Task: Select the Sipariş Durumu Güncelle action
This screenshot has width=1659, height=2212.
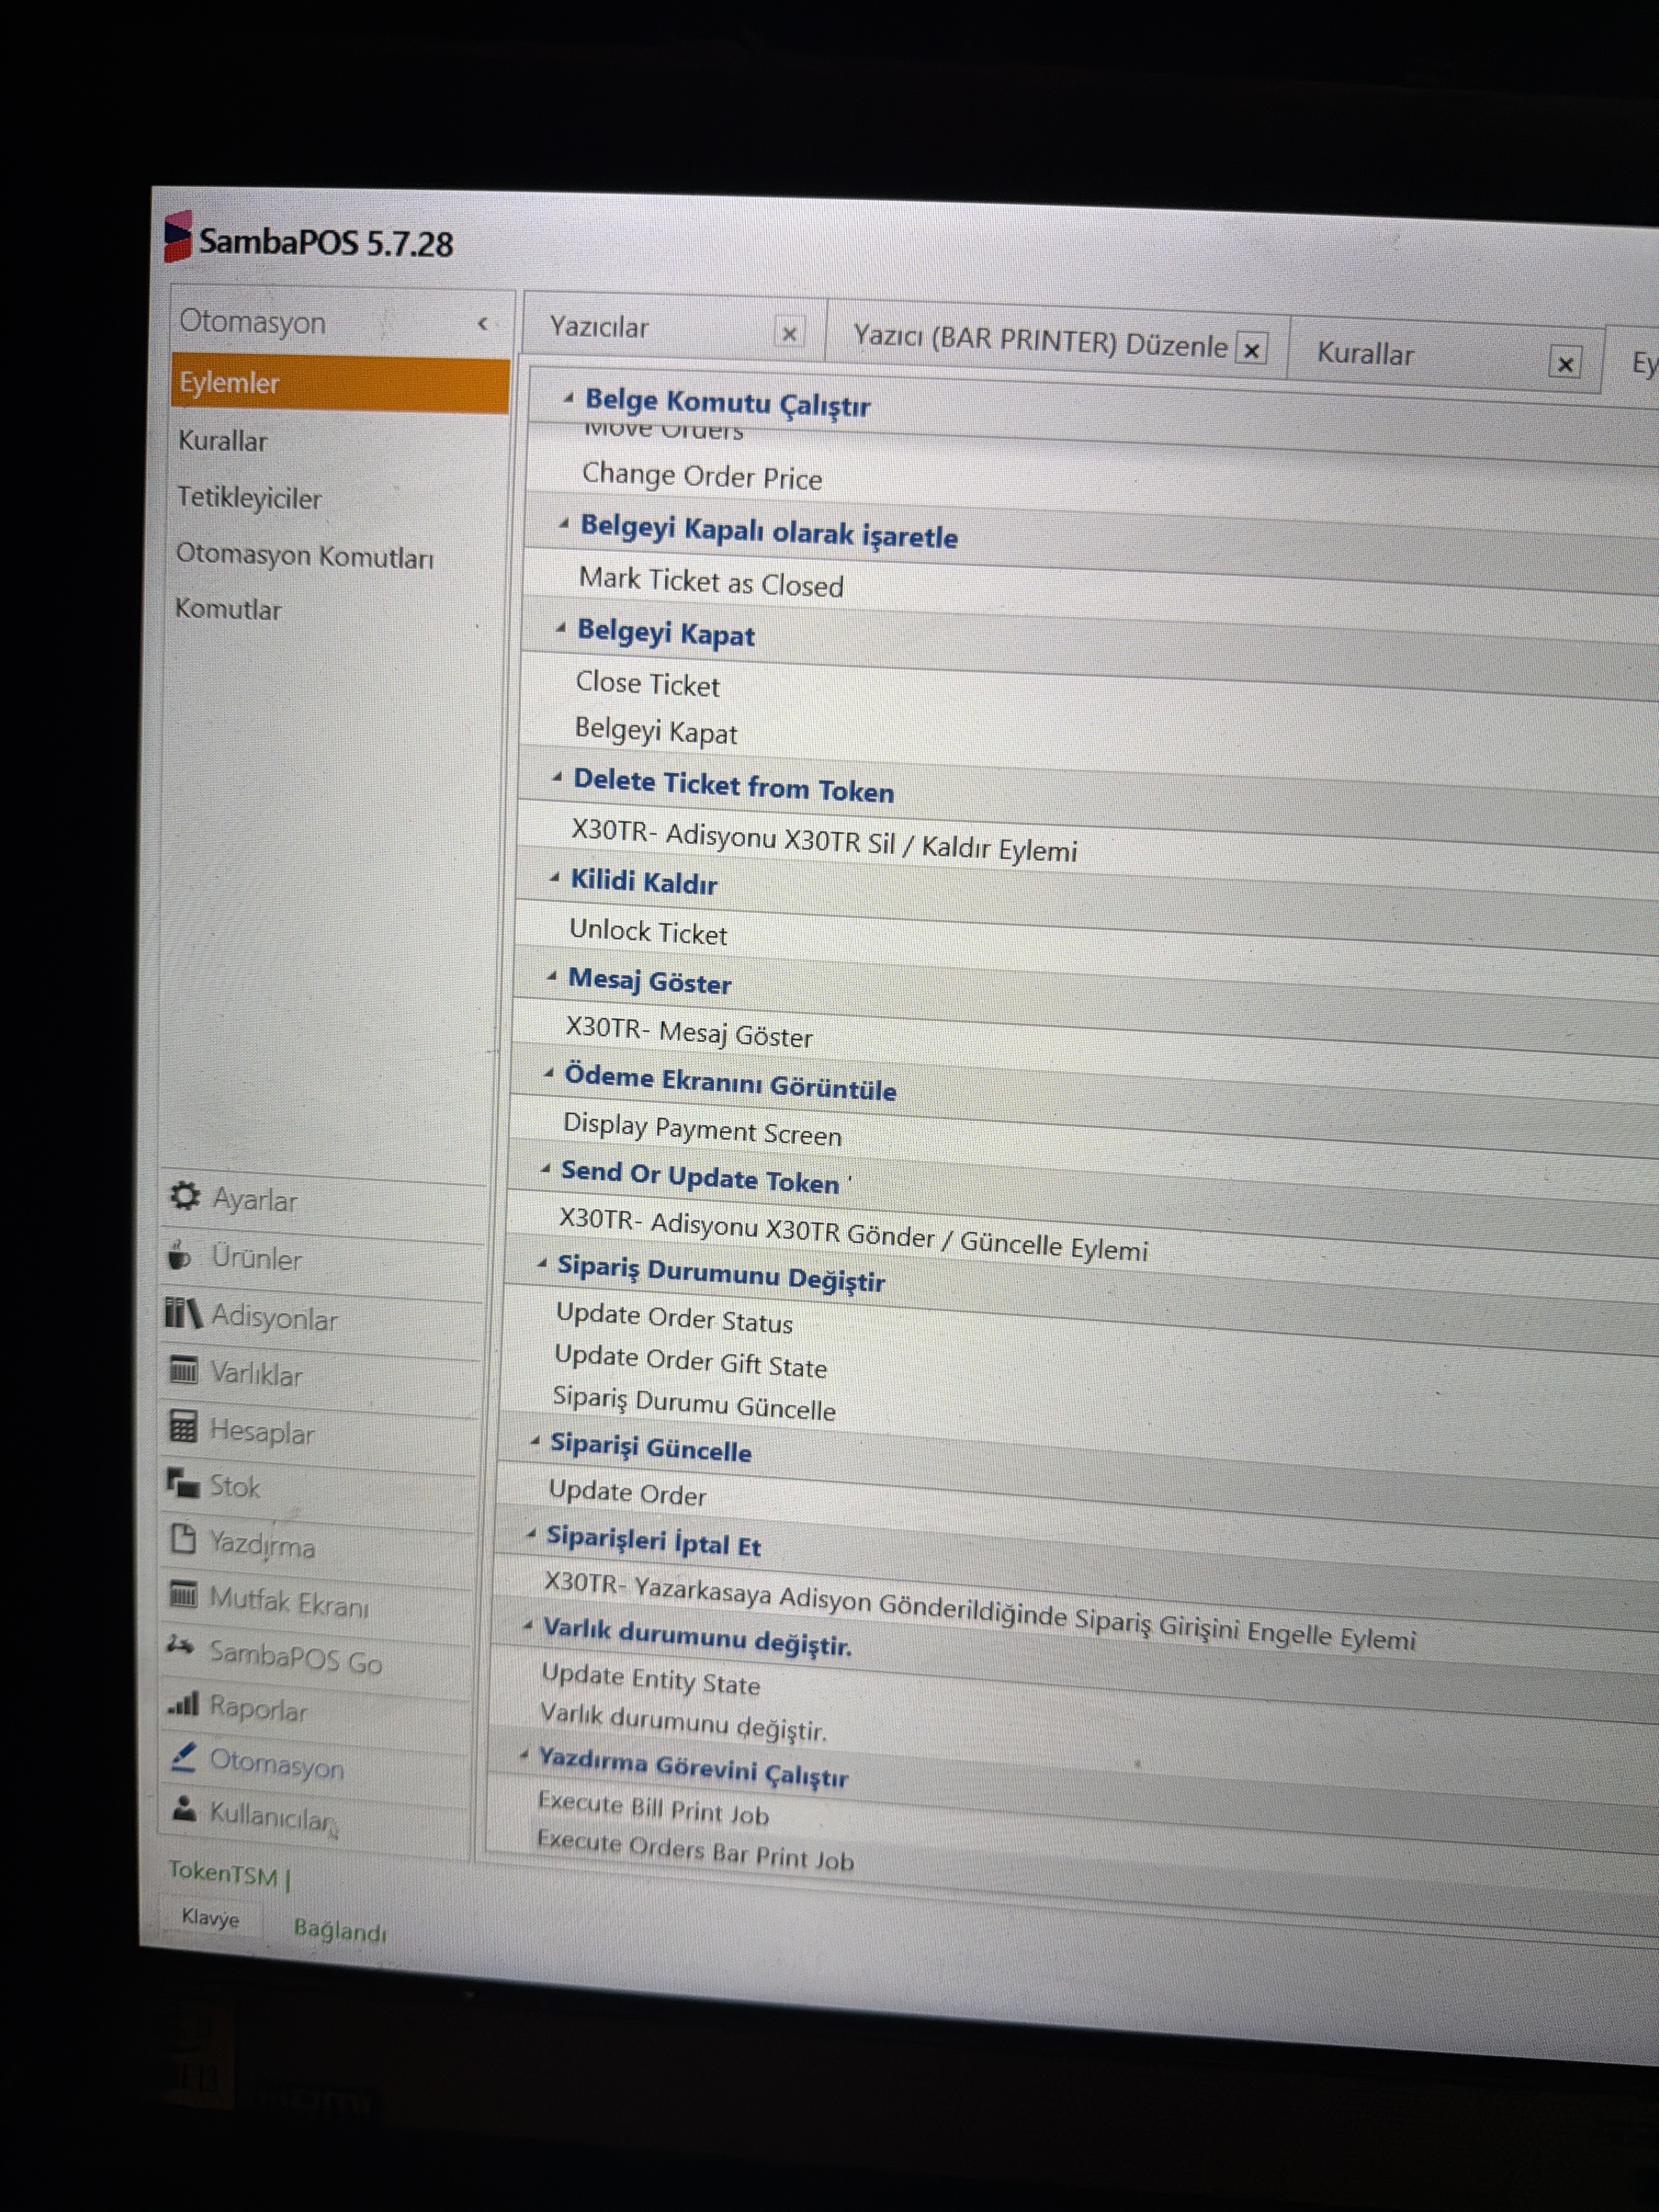Action: (x=694, y=1403)
